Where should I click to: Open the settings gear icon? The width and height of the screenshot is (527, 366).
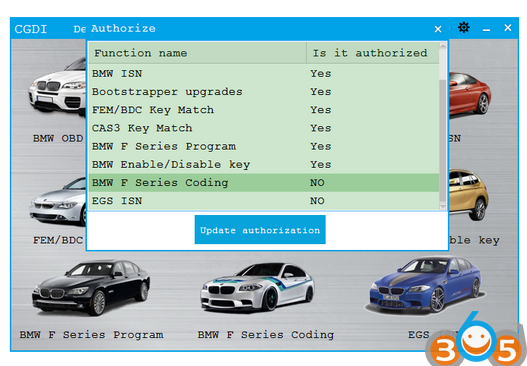coord(464,28)
